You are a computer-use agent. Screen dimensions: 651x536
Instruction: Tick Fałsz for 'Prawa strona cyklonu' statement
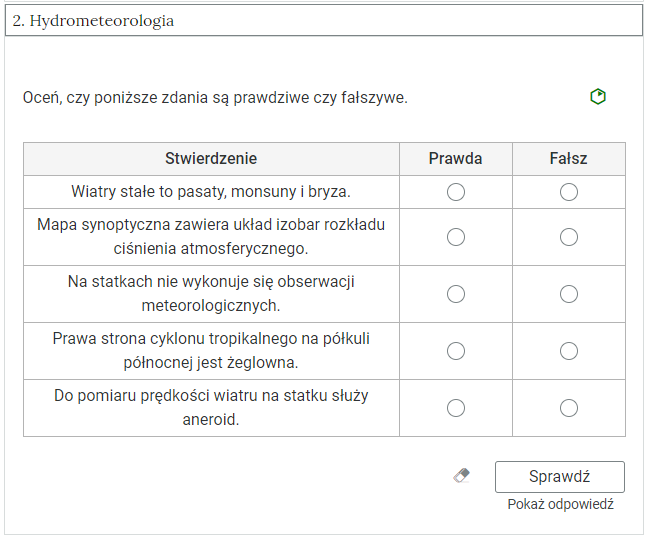pos(568,351)
